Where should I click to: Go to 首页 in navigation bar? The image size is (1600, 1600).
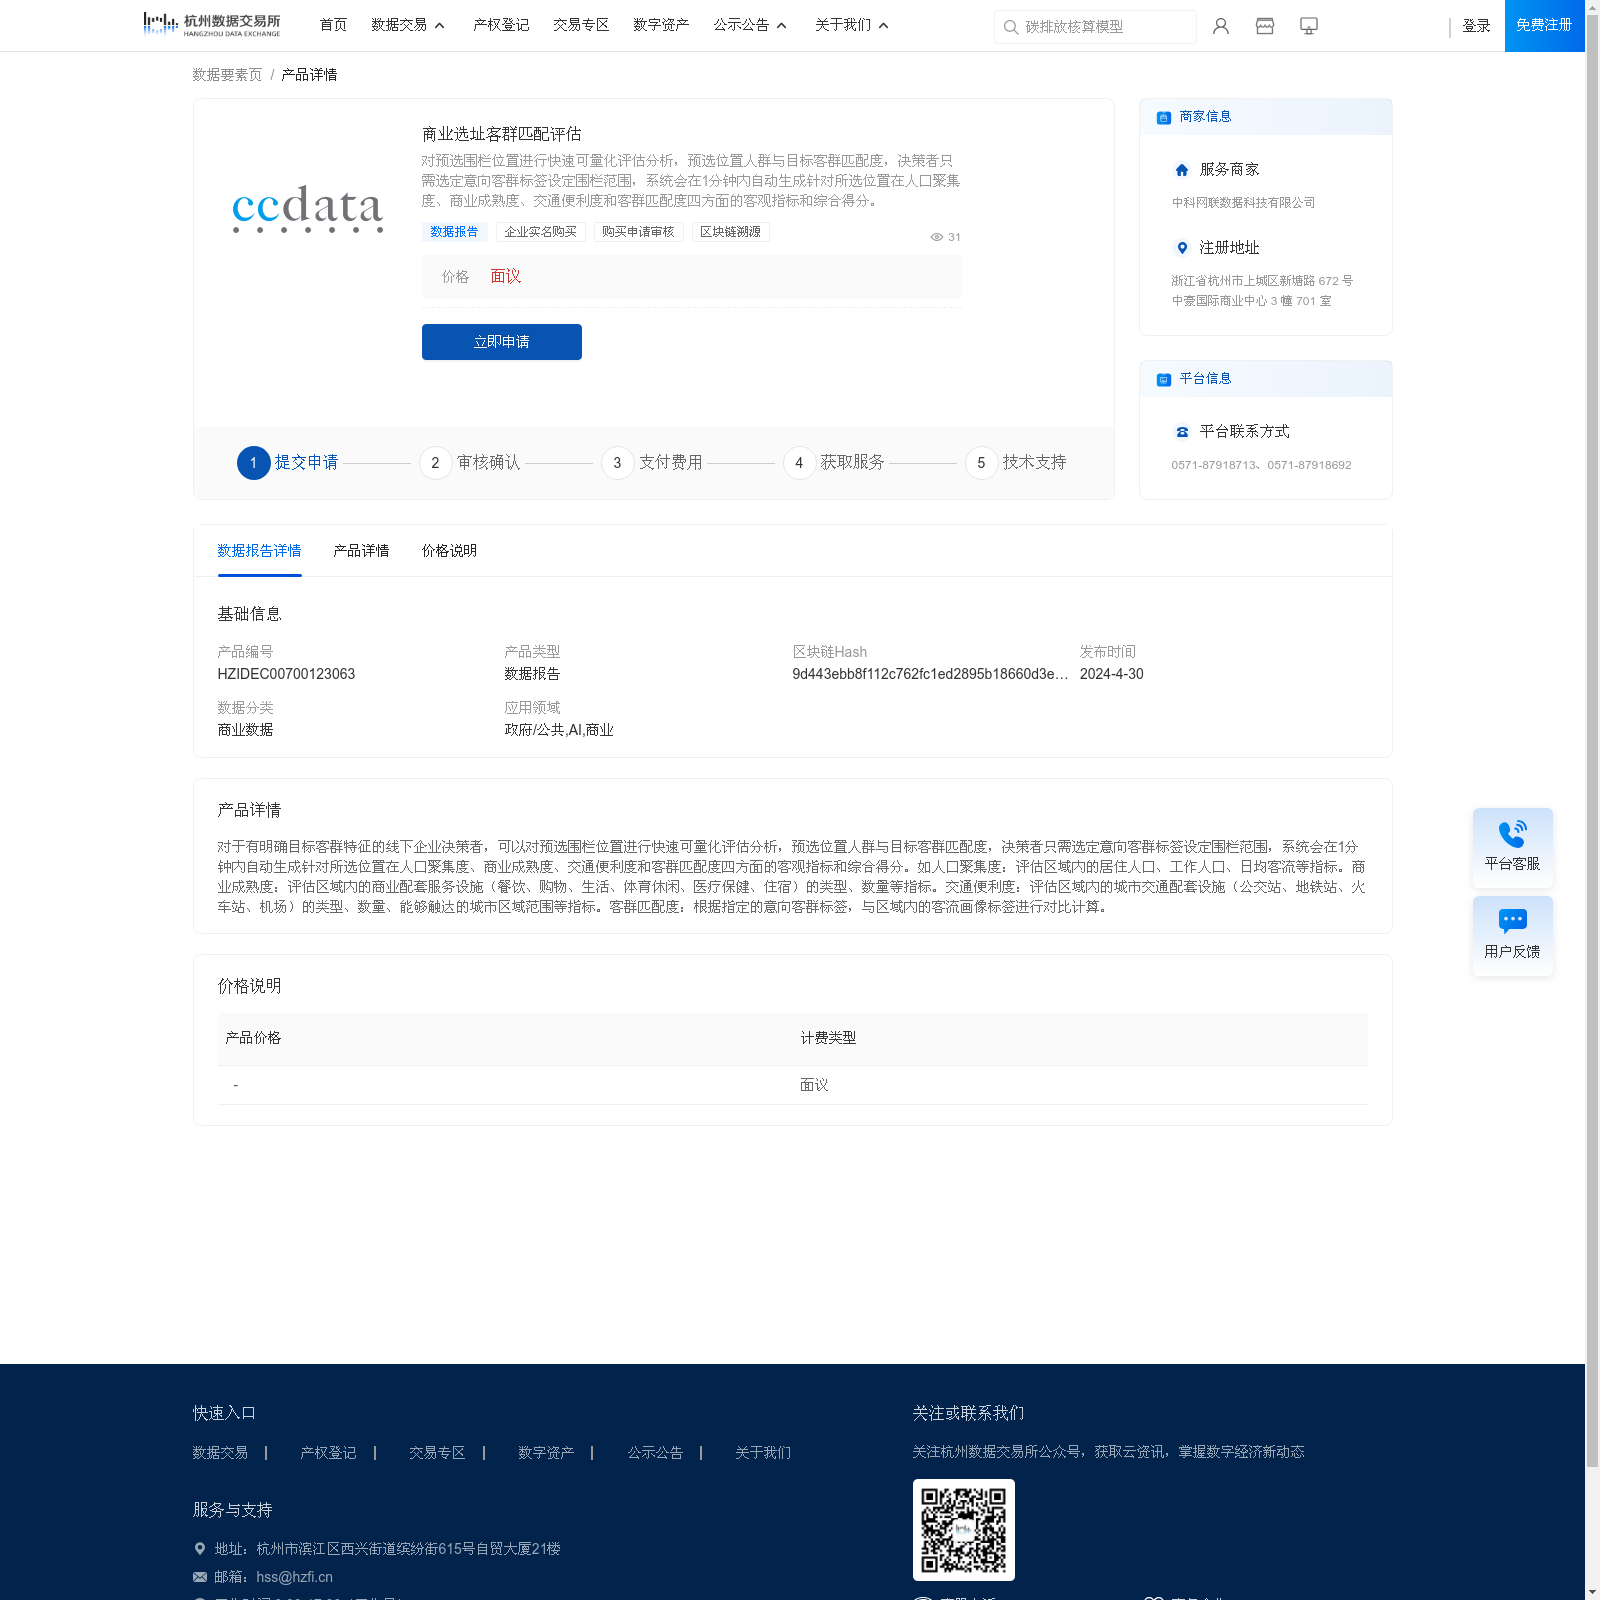[x=333, y=25]
